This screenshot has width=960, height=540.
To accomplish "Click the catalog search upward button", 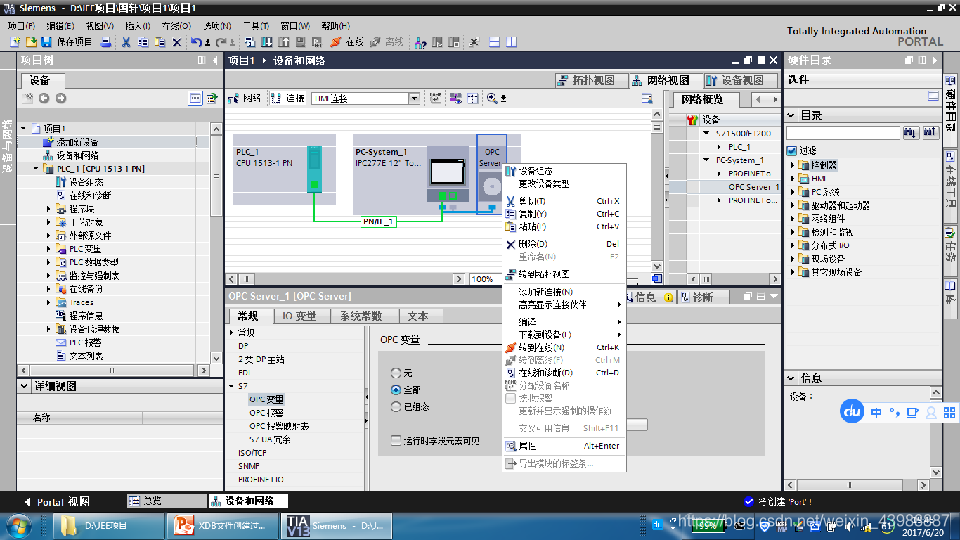I will coord(930,132).
